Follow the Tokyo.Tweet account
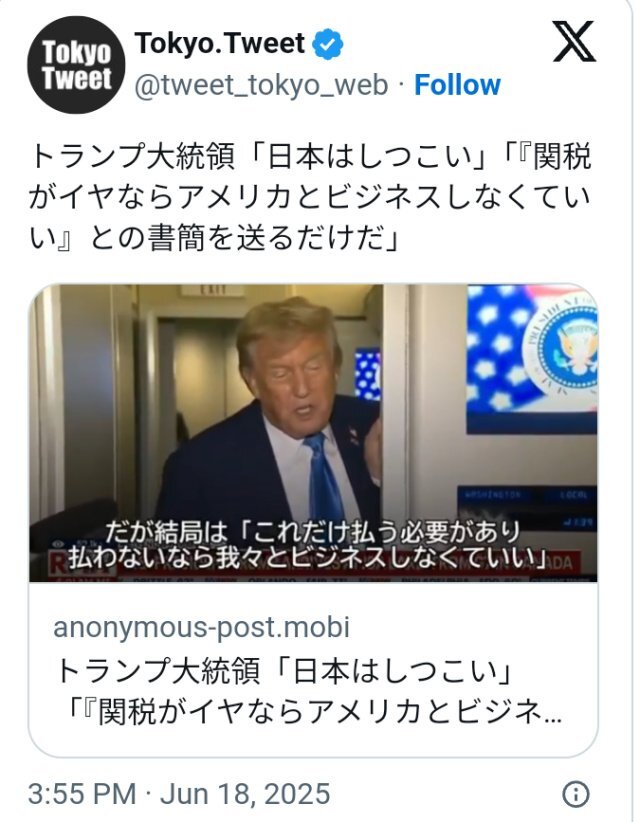 (x=457, y=85)
